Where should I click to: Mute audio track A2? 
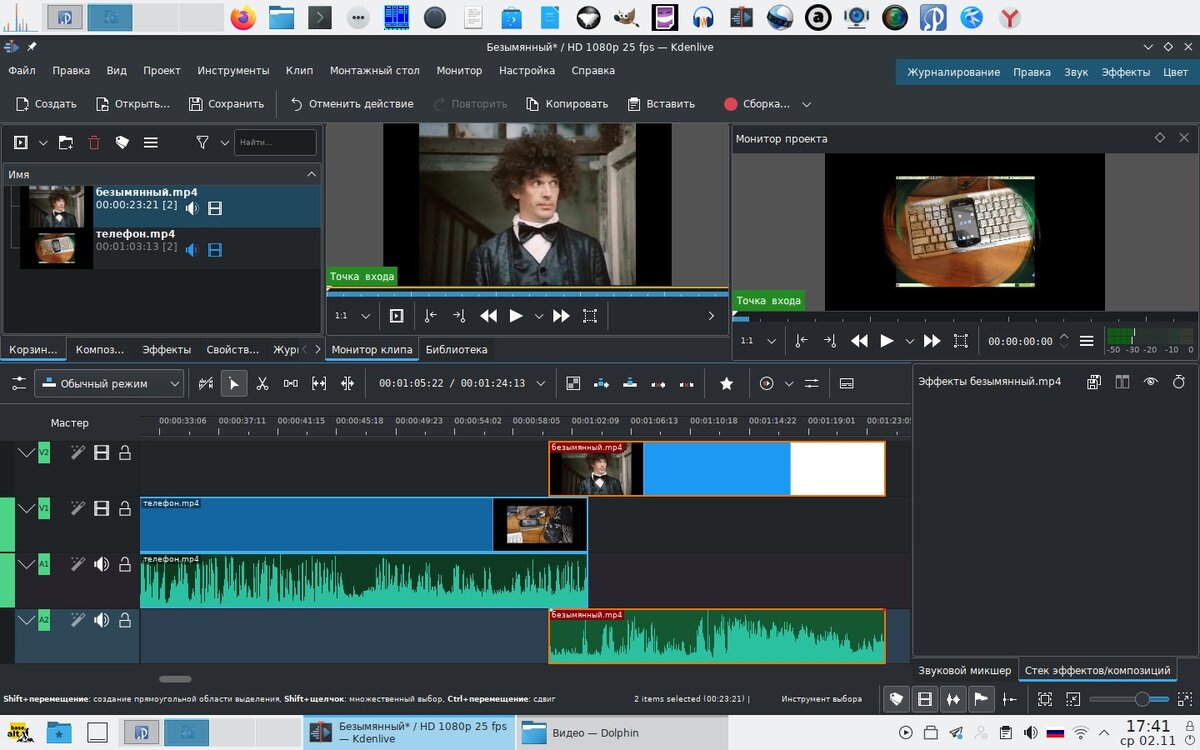[x=101, y=621]
